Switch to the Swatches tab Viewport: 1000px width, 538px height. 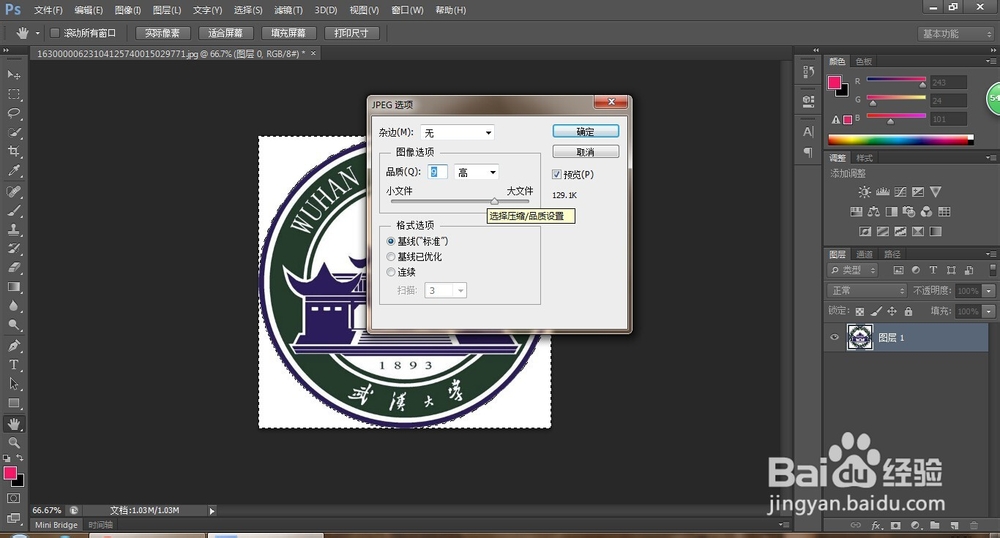coord(864,61)
